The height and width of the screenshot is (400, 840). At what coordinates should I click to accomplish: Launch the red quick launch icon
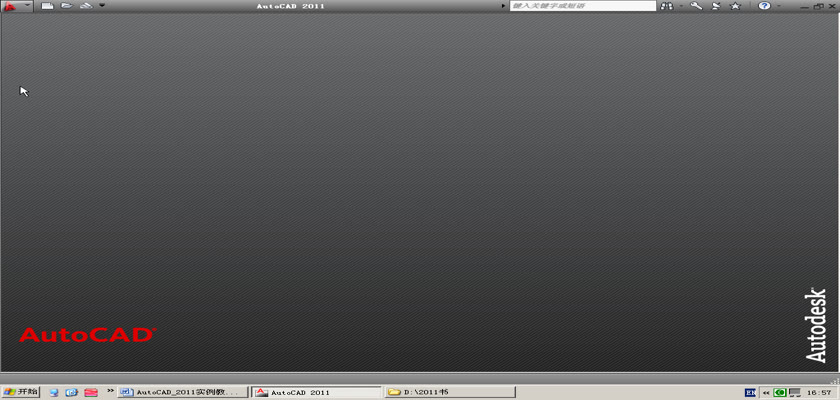pos(91,393)
